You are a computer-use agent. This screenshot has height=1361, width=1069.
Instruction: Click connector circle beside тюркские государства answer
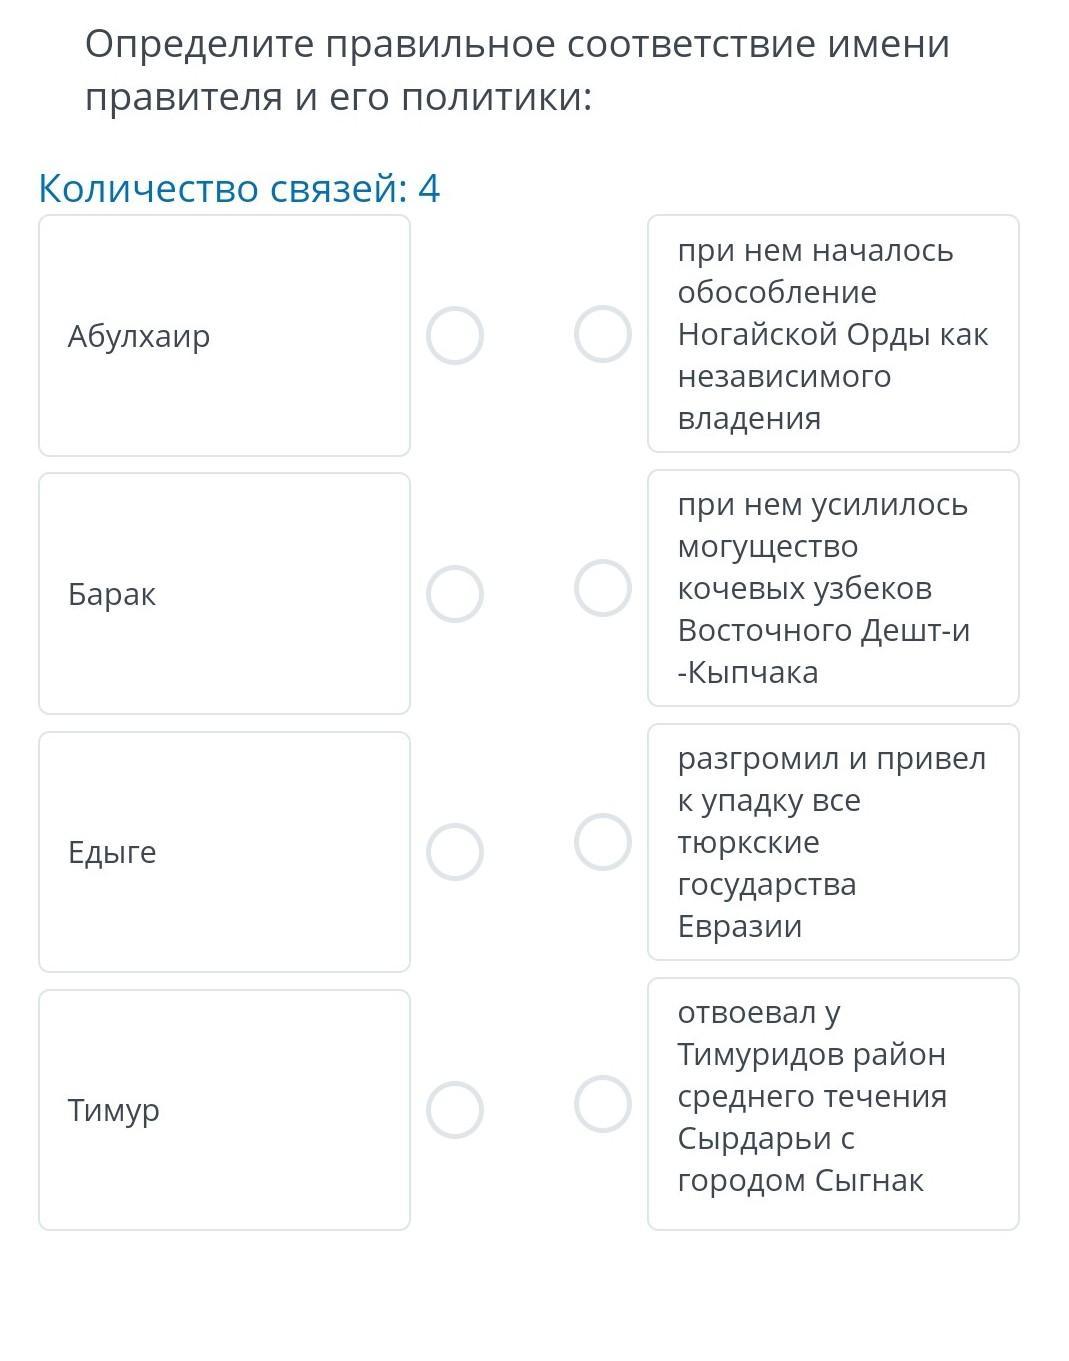[603, 842]
